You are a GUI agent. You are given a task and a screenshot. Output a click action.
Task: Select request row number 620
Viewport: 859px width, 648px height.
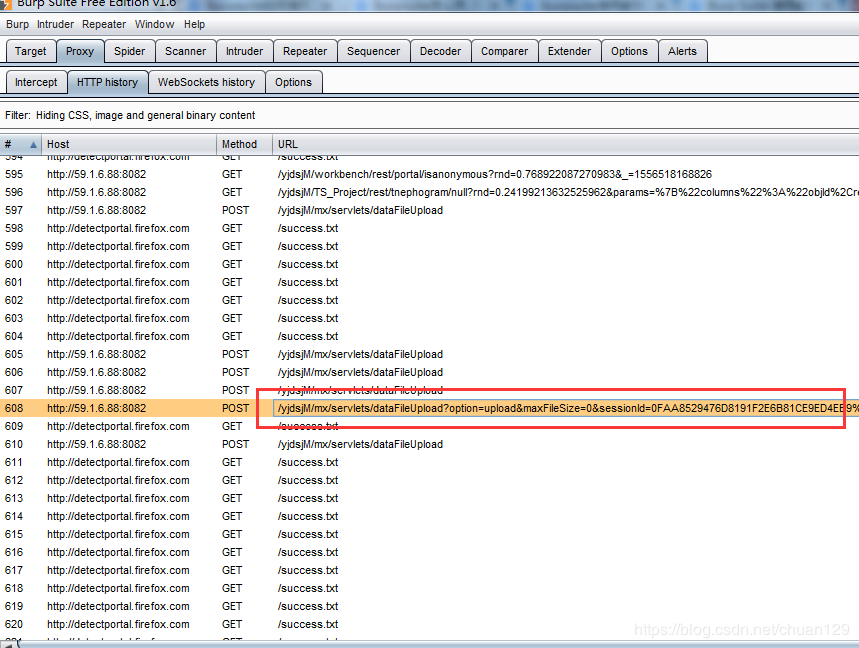click(x=430, y=624)
